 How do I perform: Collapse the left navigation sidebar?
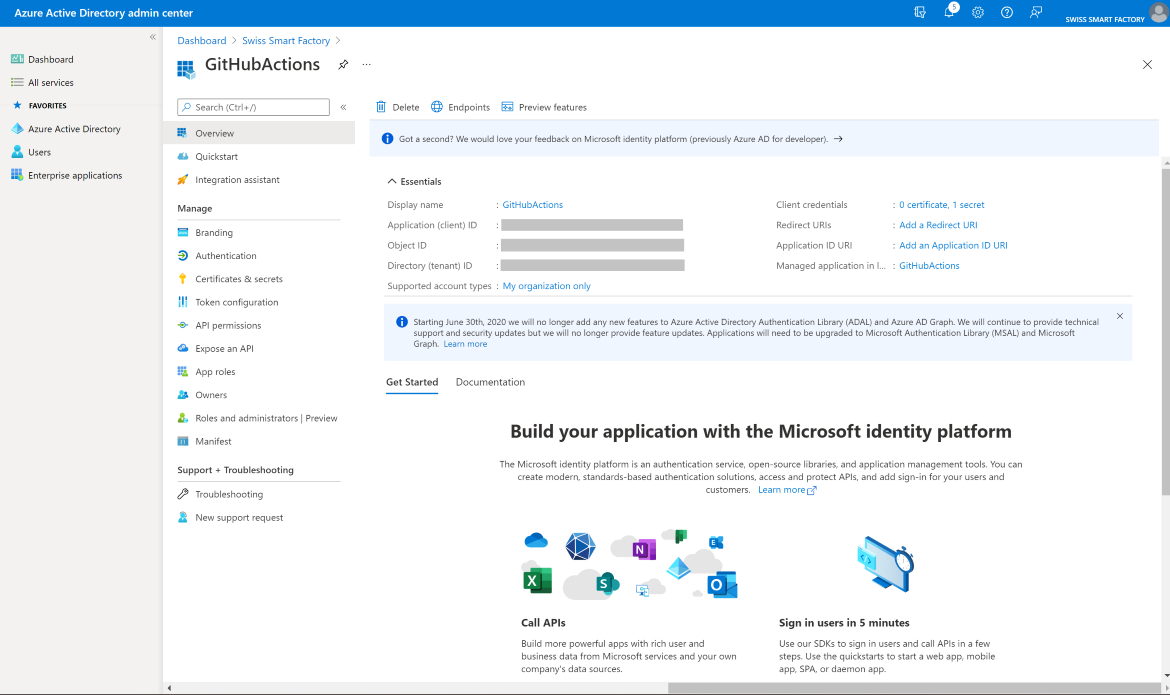click(x=153, y=37)
